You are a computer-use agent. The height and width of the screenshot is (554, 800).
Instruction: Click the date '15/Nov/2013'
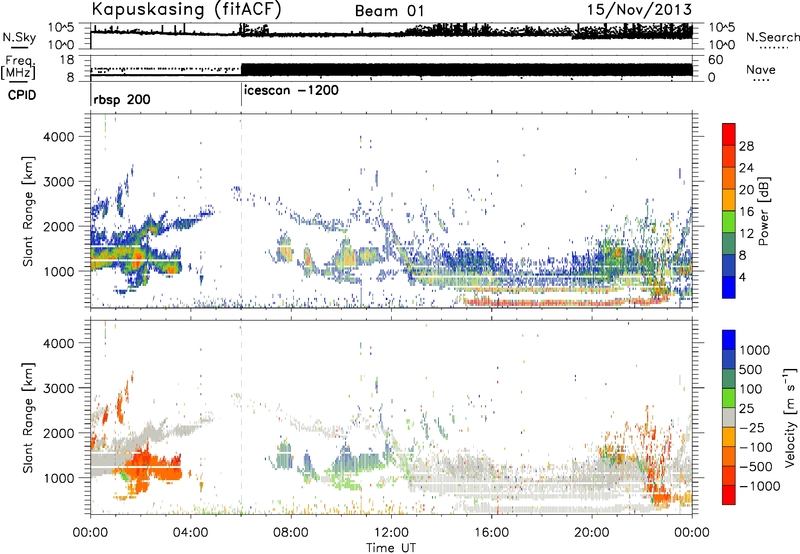coord(639,10)
